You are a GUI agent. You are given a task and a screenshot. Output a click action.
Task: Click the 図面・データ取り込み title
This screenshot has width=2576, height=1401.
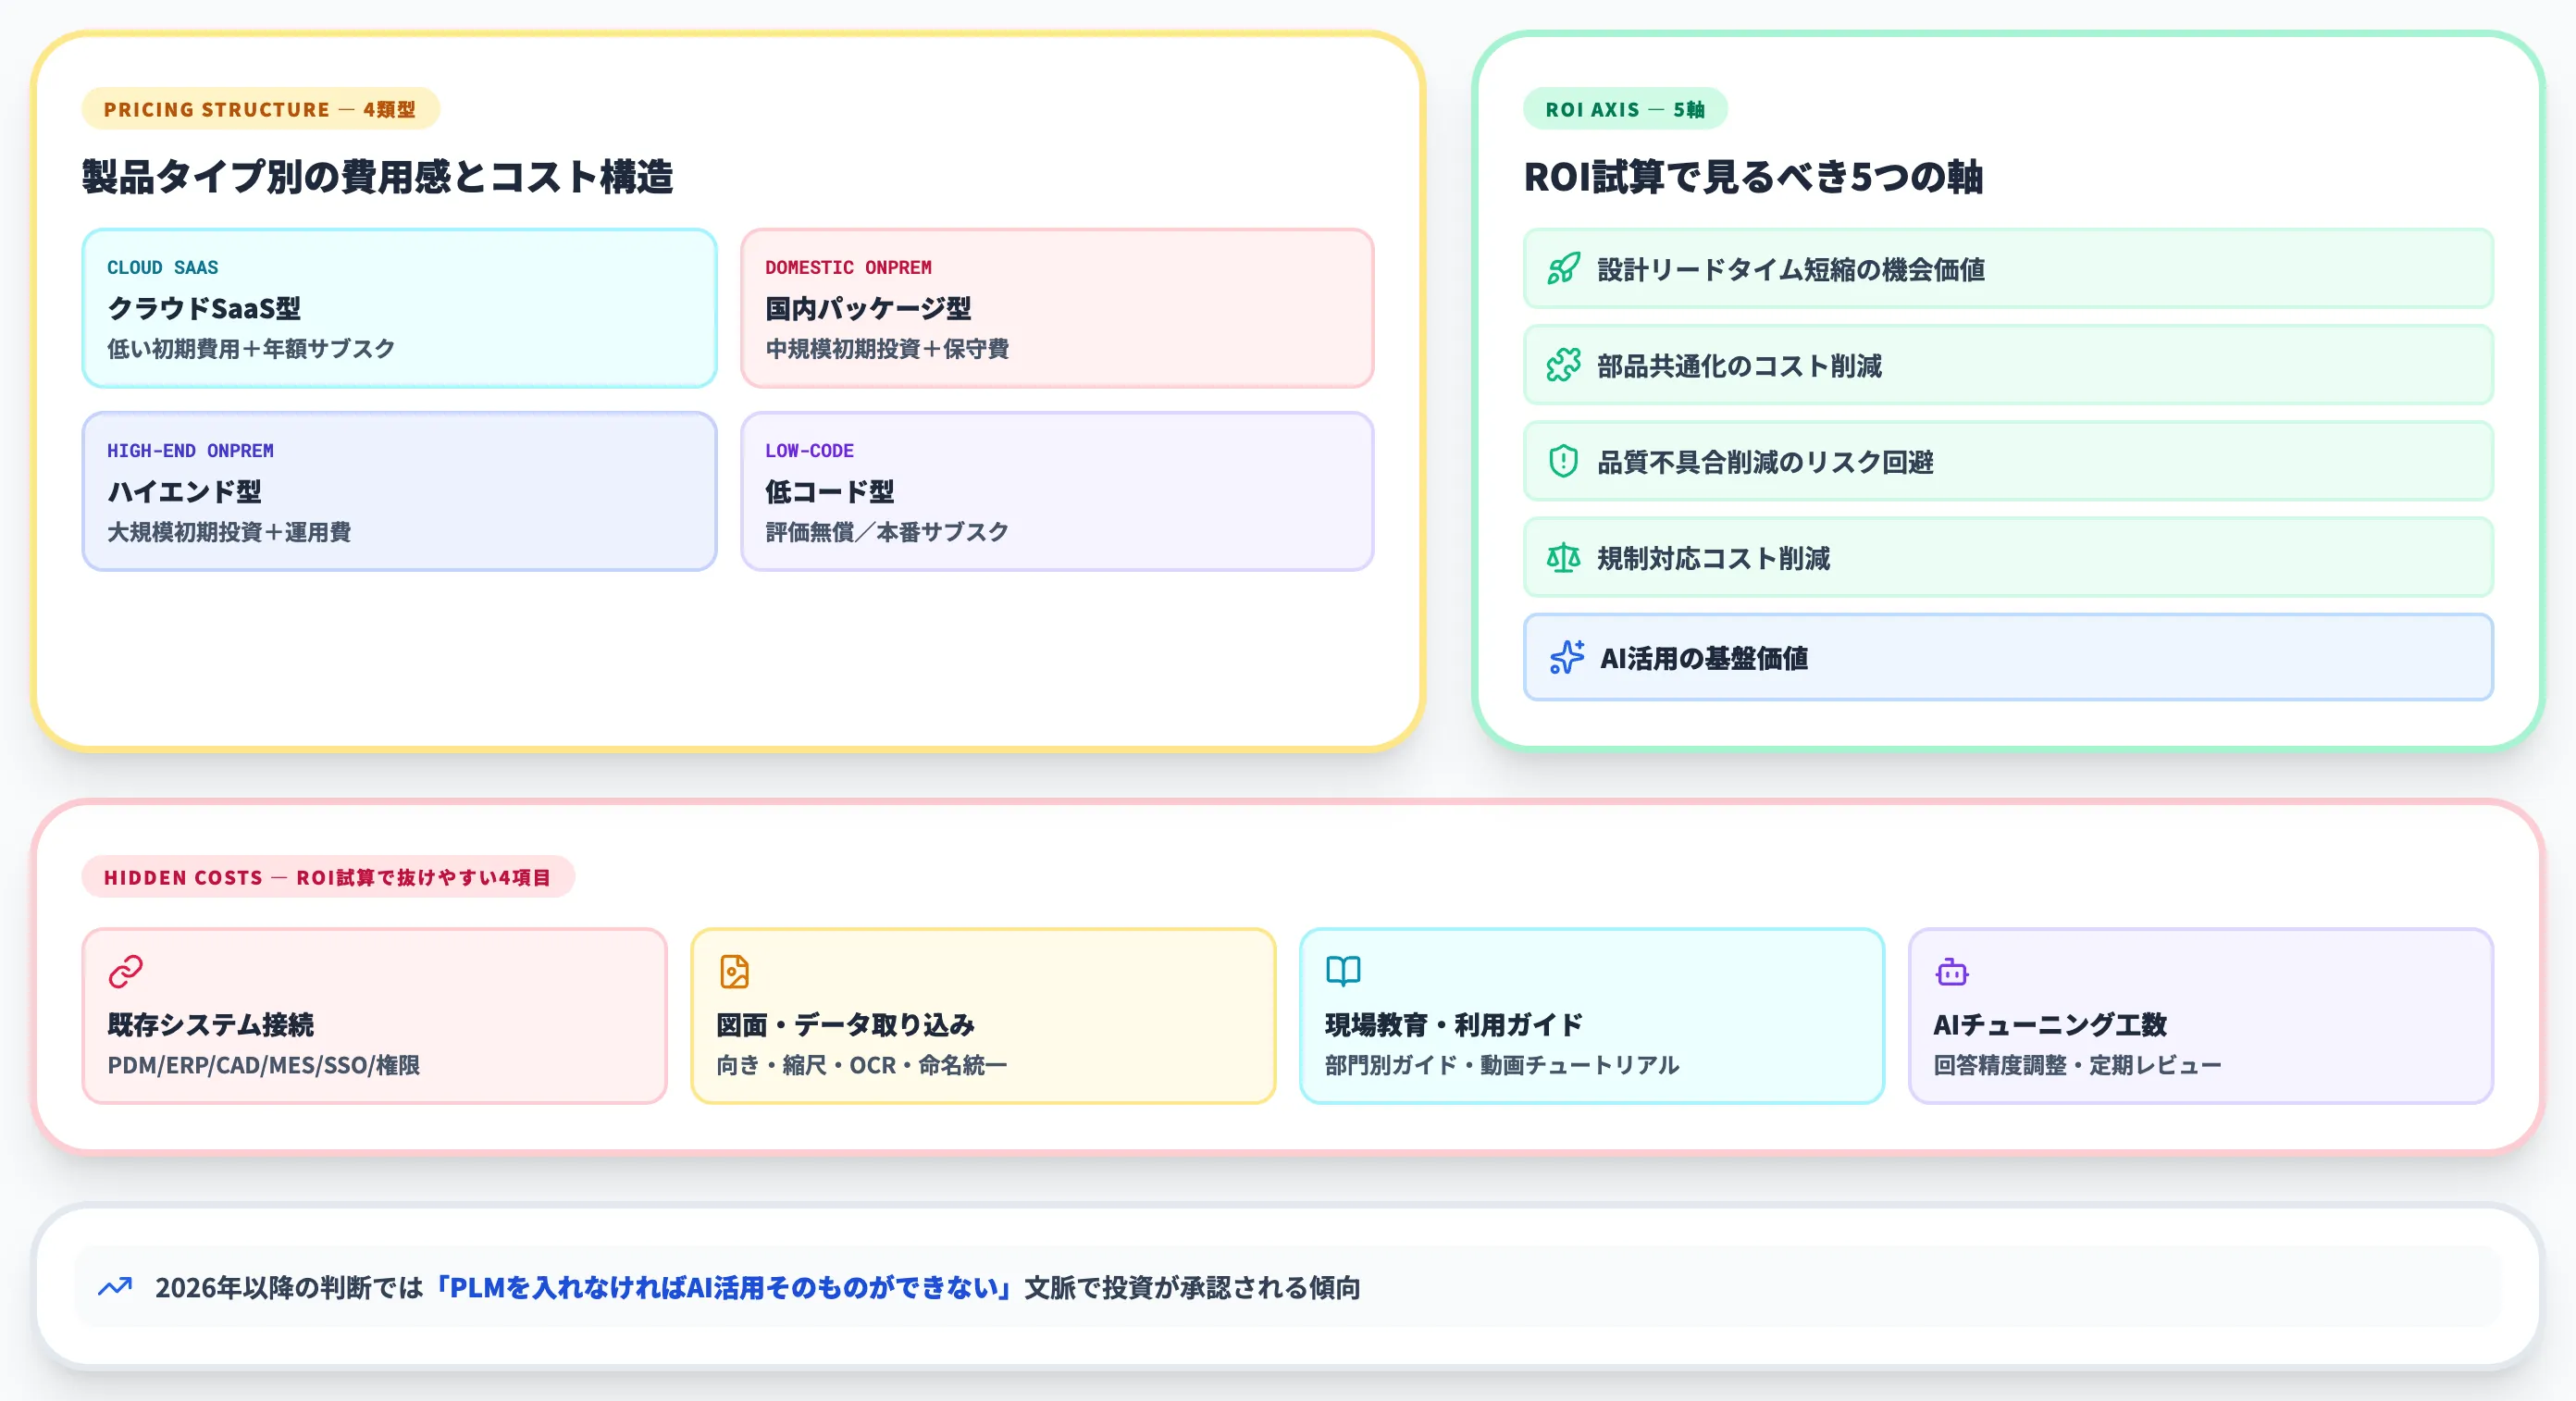tap(845, 1024)
